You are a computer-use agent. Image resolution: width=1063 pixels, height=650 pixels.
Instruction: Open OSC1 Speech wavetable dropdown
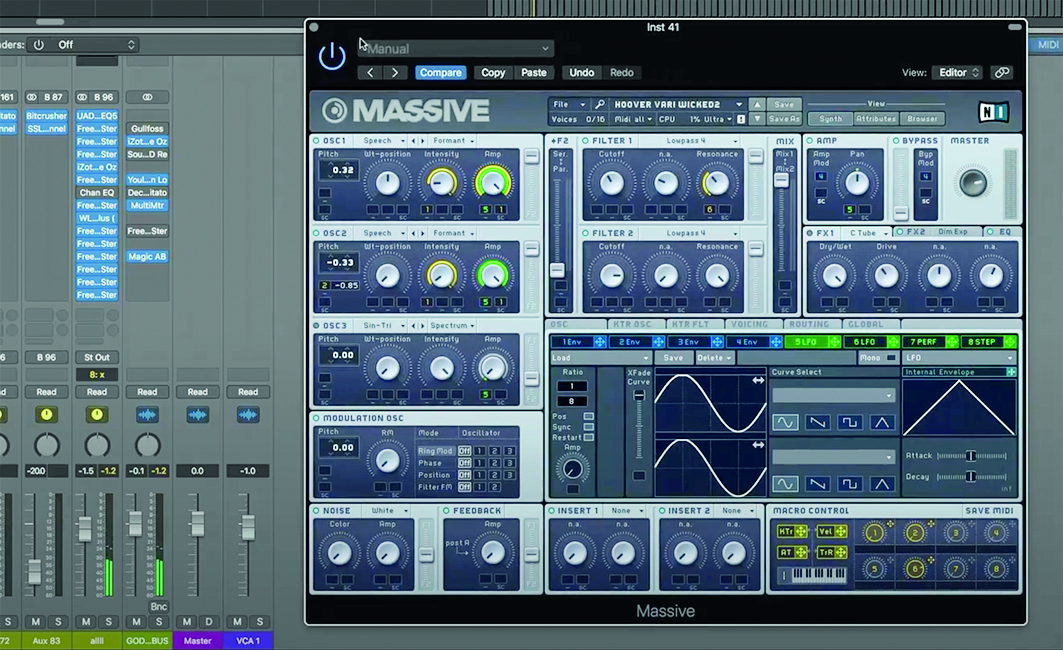382,140
